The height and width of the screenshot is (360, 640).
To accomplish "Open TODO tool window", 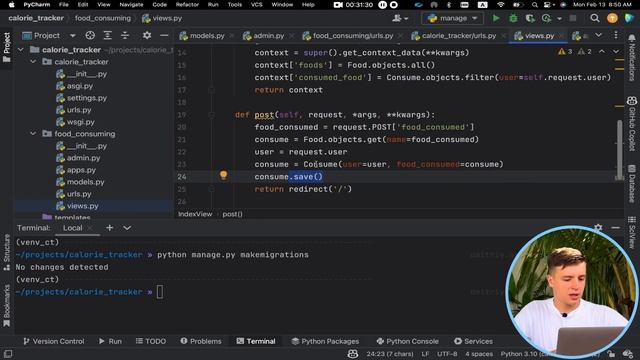I will [x=151, y=341].
